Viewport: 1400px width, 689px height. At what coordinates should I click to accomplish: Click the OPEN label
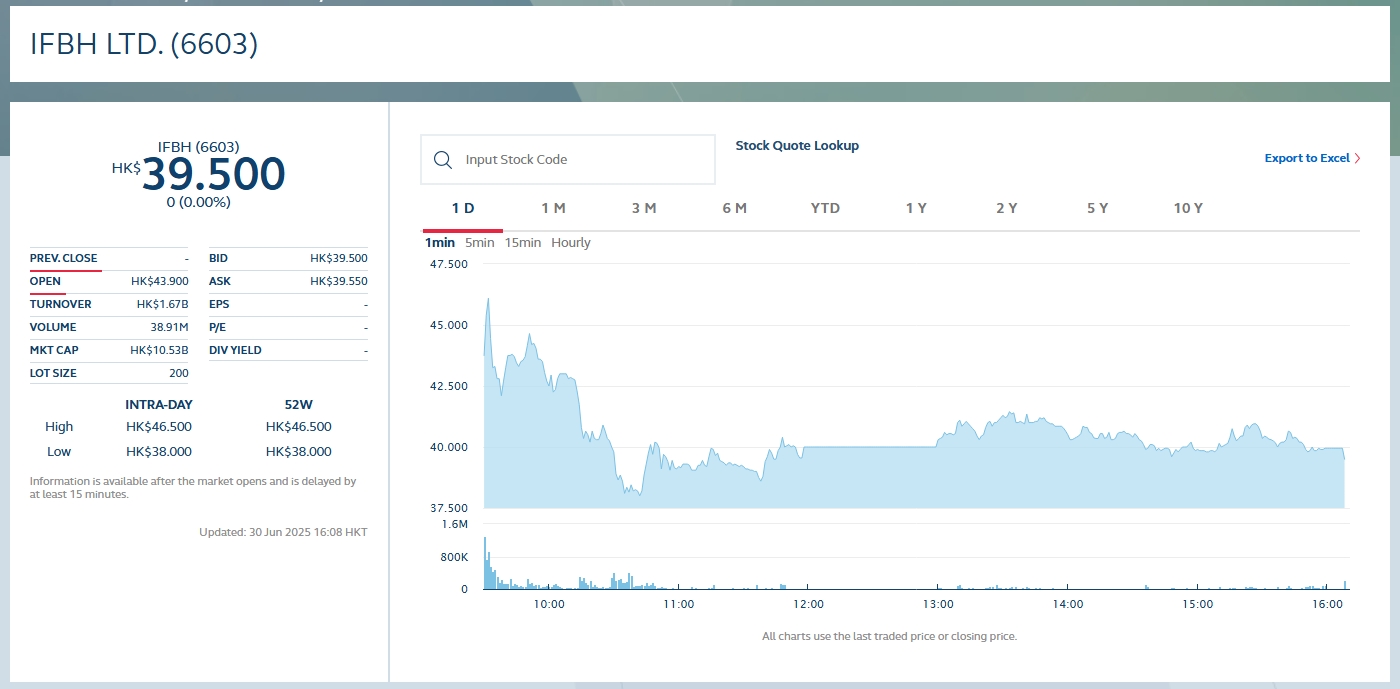[x=45, y=281]
